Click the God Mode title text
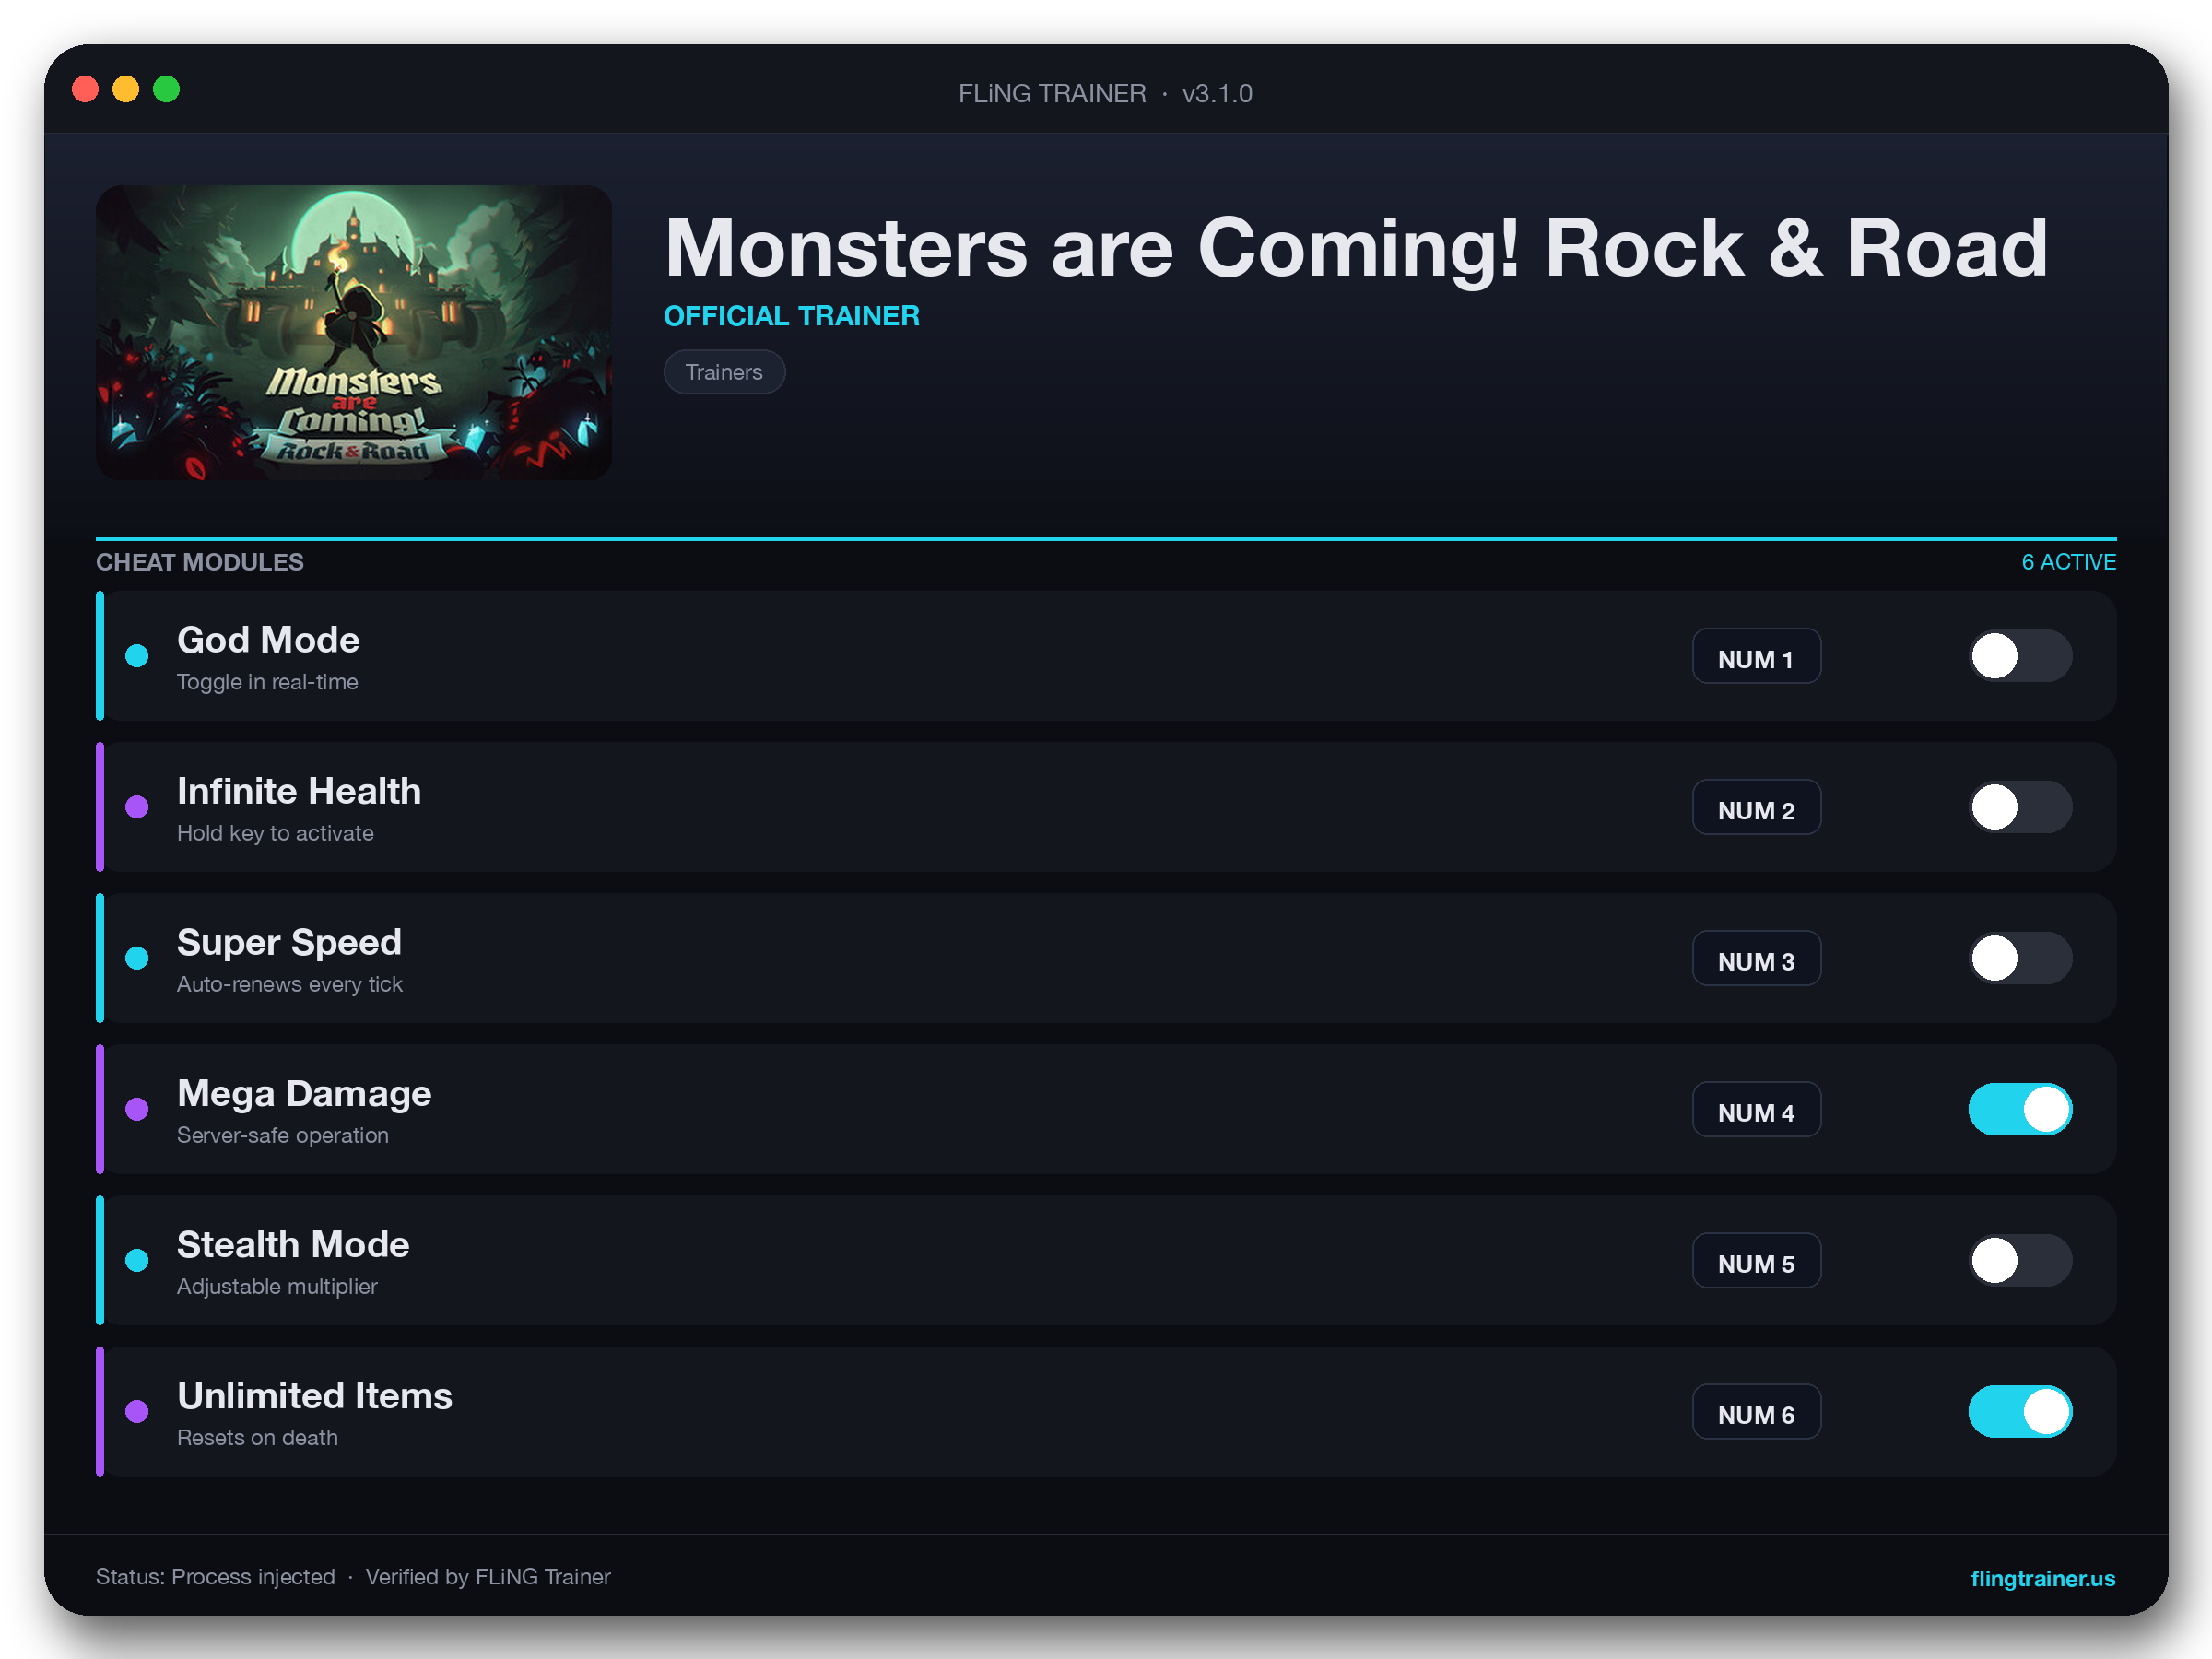Screen dimensions: 2212x1659 (268, 640)
